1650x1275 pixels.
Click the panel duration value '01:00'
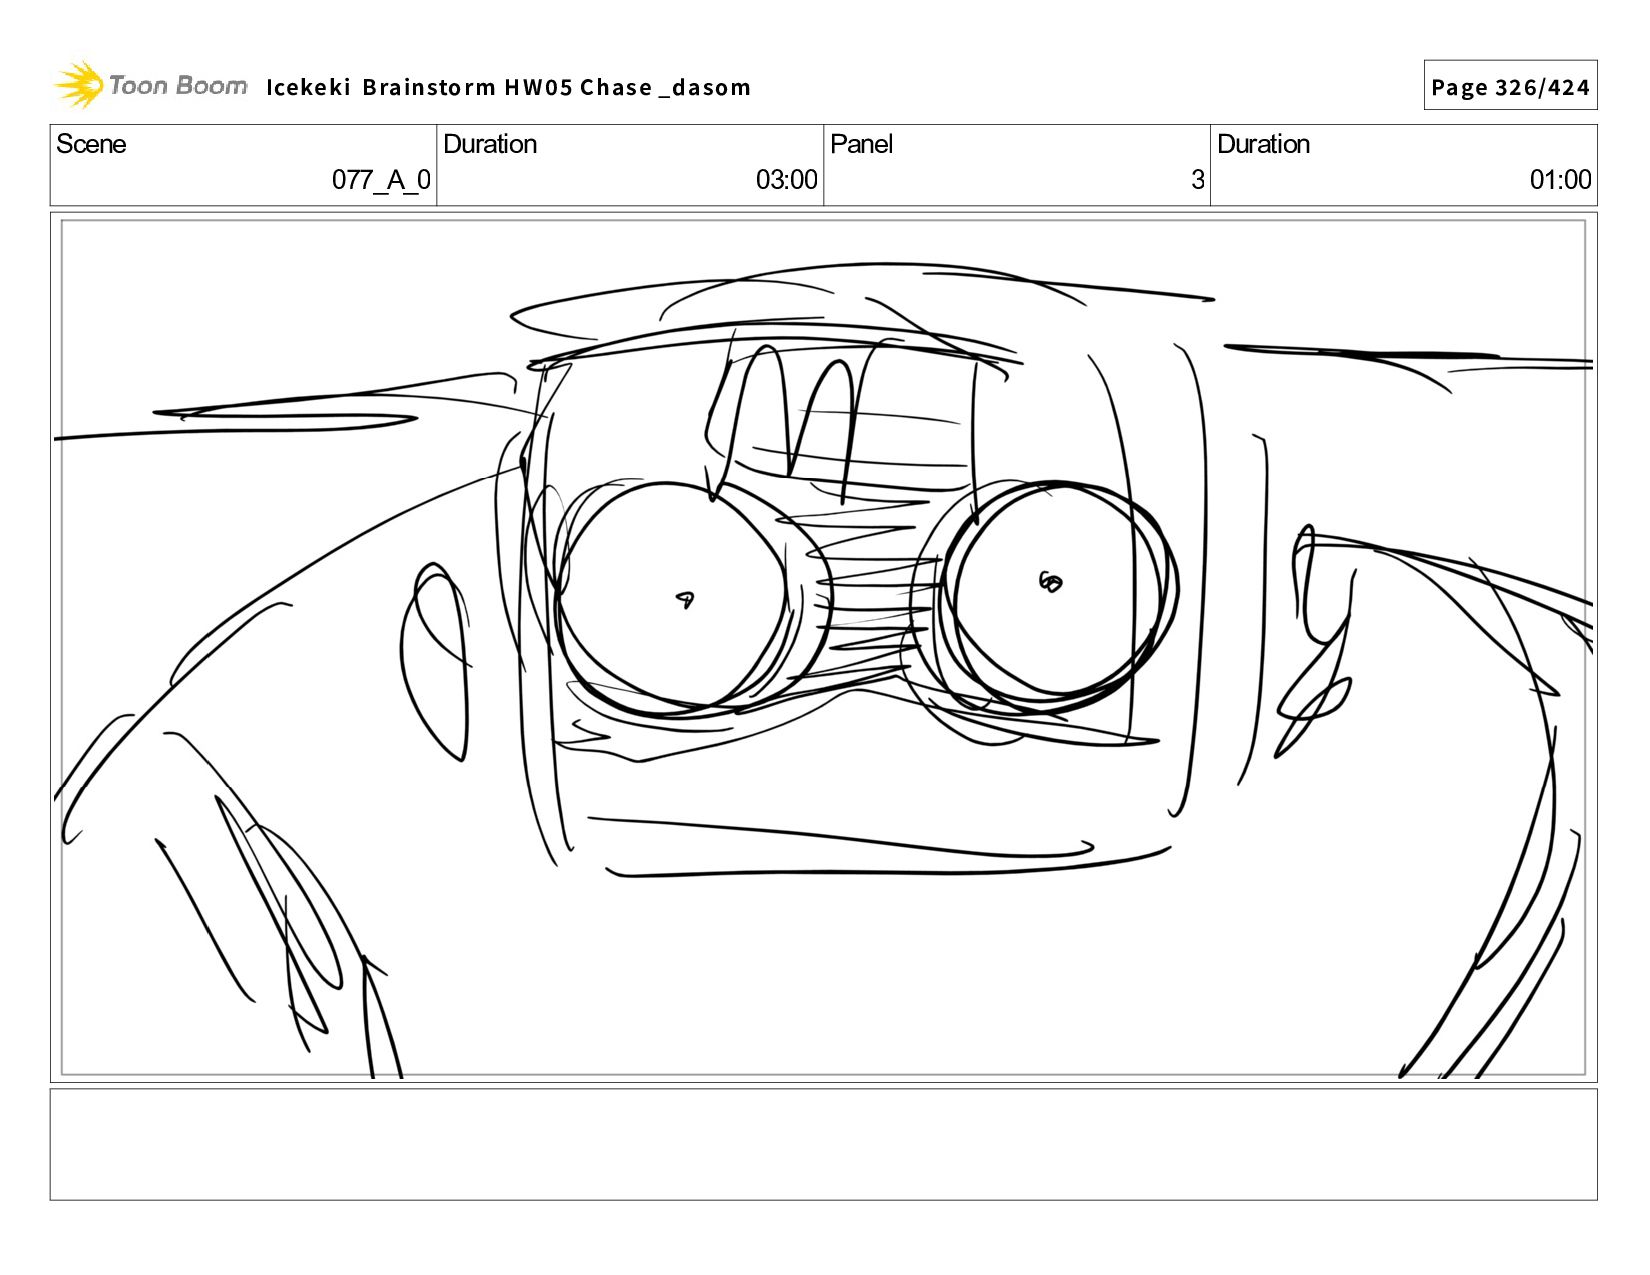coord(1560,180)
